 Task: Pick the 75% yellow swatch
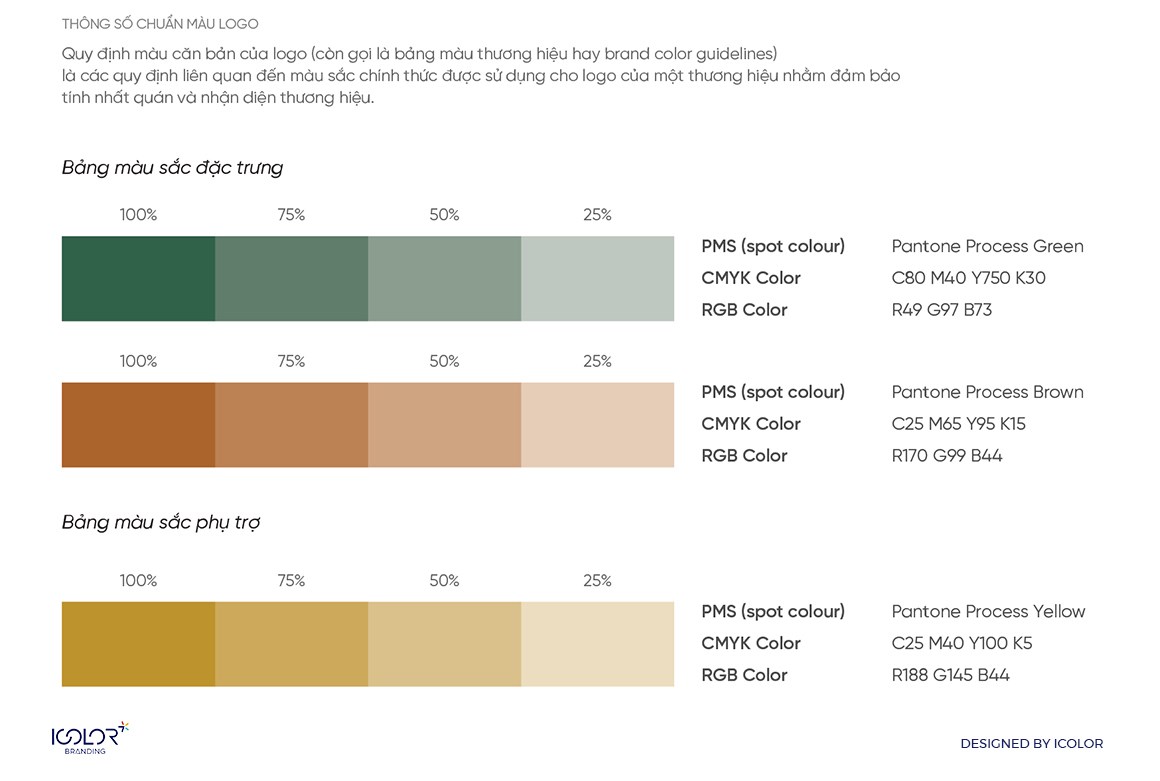tap(291, 644)
